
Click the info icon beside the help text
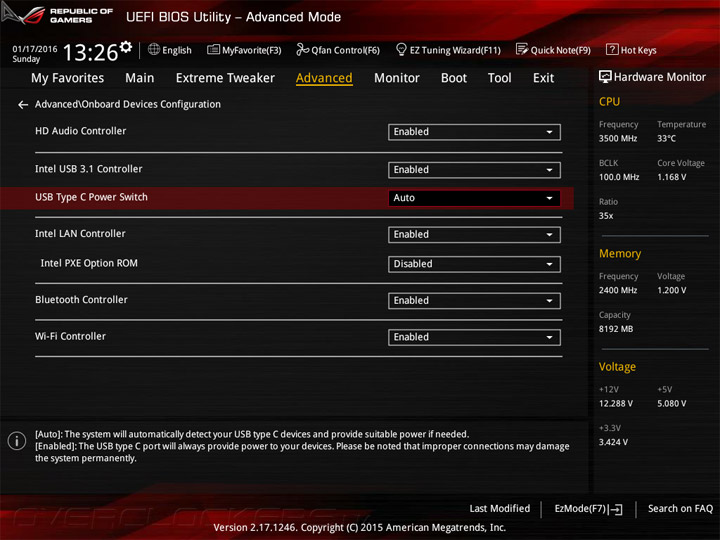[x=17, y=441]
